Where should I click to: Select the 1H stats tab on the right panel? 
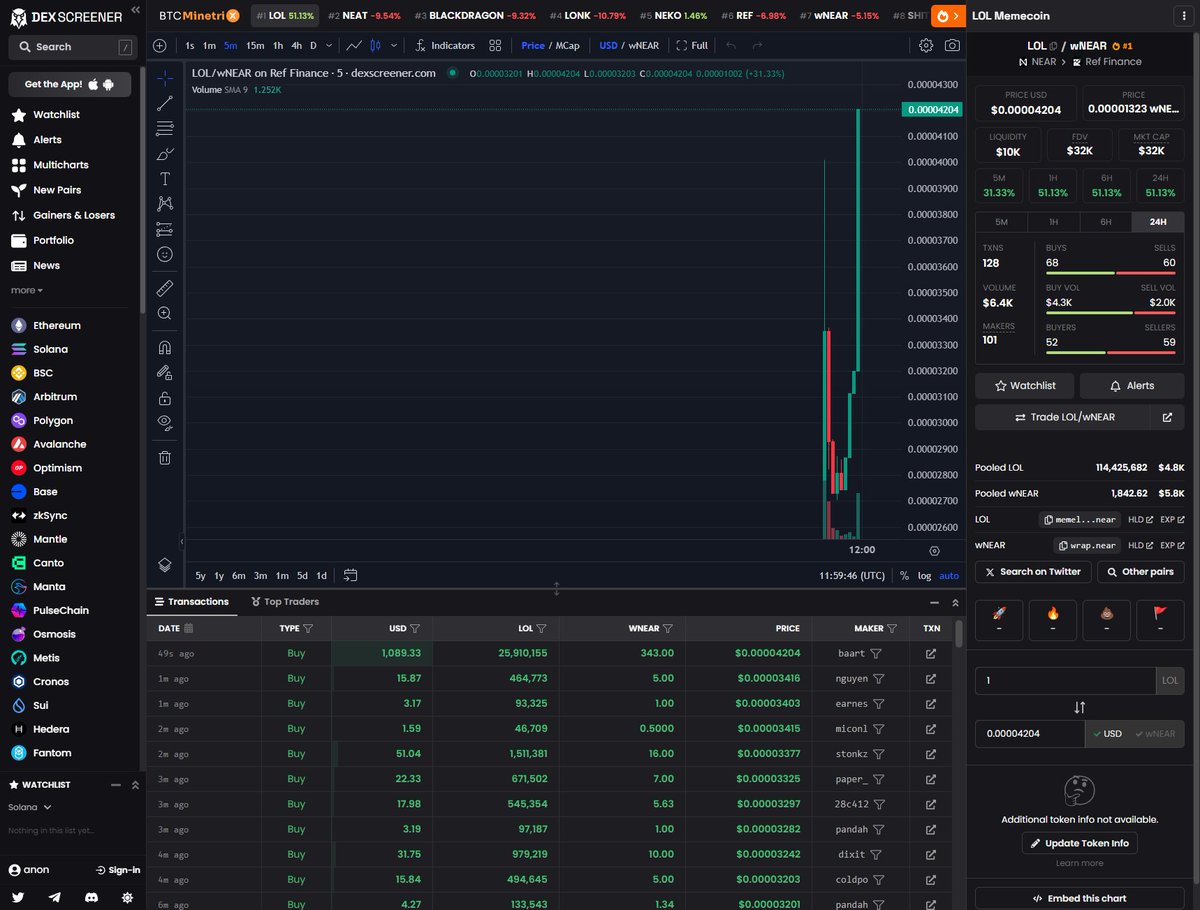[1052, 221]
